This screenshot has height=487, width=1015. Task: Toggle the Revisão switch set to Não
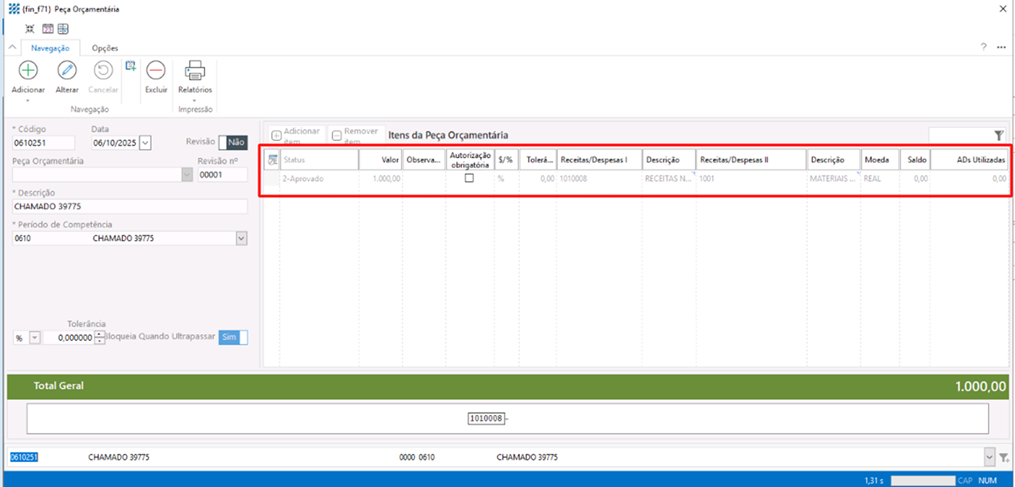(232, 143)
